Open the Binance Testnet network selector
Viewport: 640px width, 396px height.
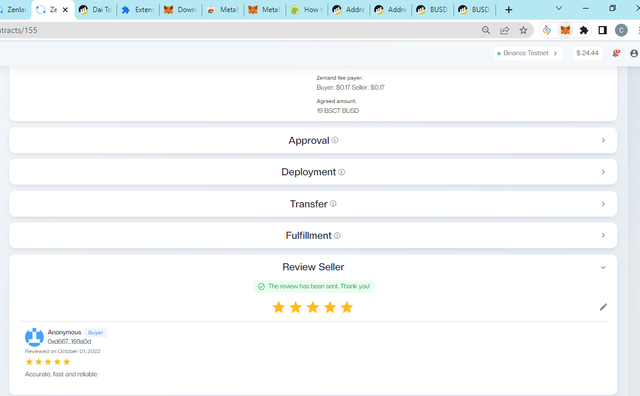(527, 53)
